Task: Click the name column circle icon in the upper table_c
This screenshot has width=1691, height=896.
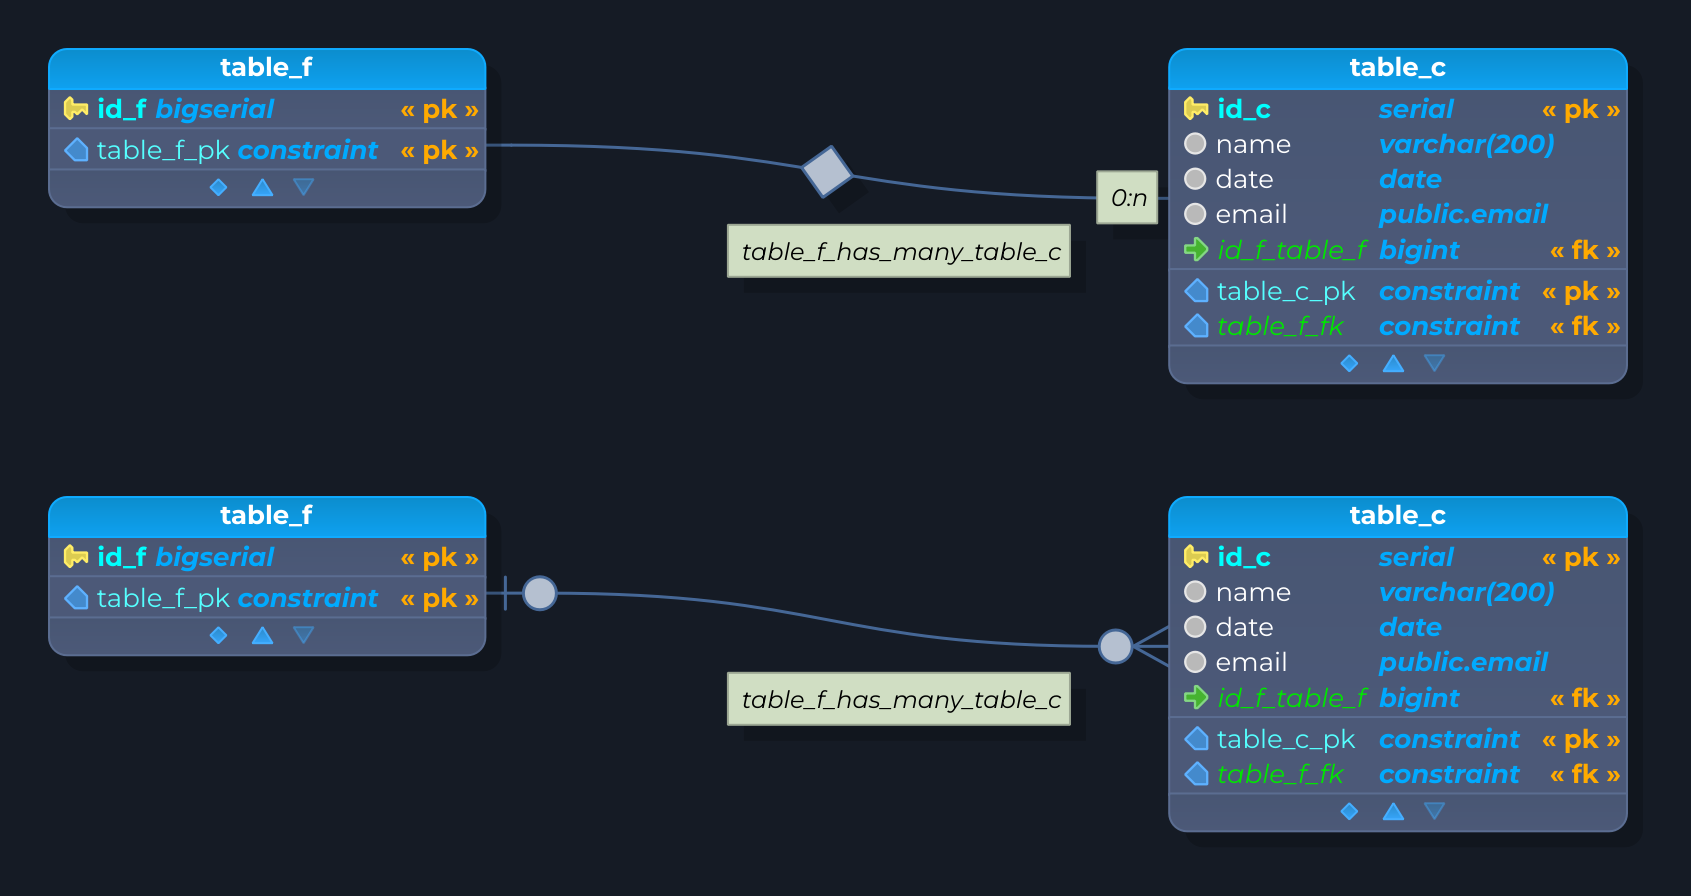Action: point(1195,143)
